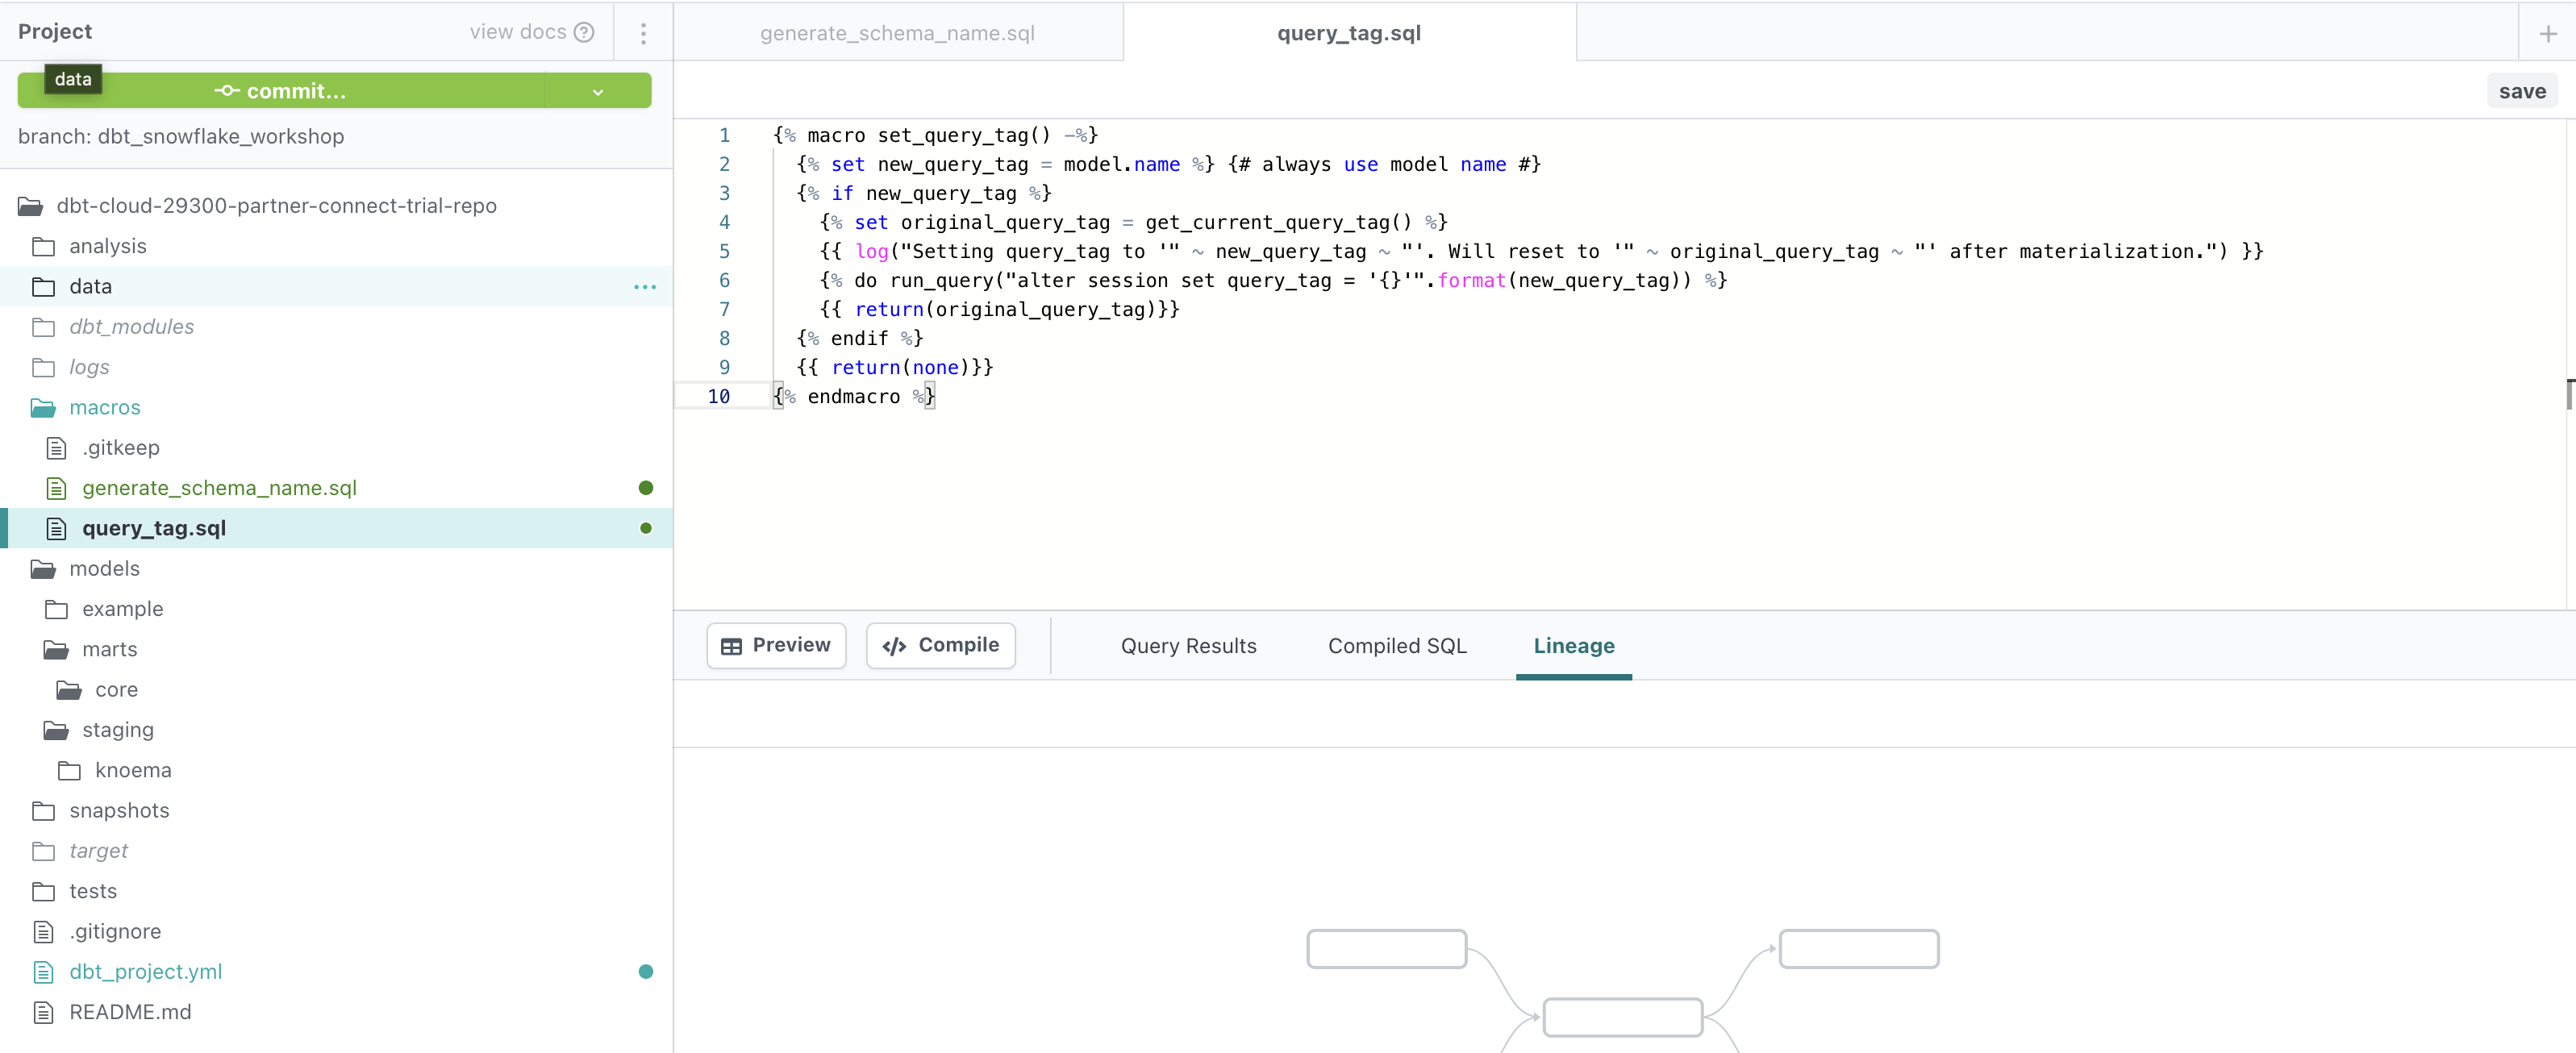The image size is (2576, 1053).
Task: Open the data folder row options menu
Action: pos(645,287)
